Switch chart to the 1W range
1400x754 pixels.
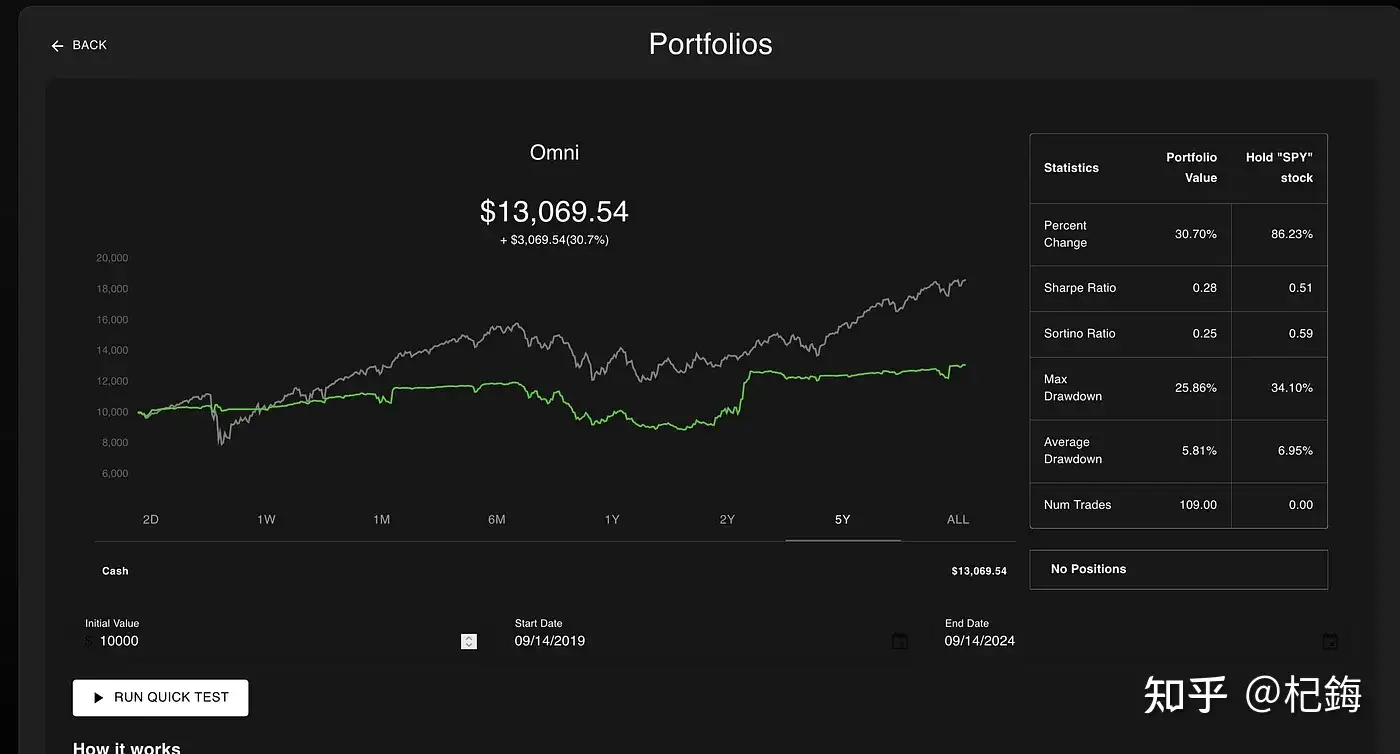(x=266, y=519)
